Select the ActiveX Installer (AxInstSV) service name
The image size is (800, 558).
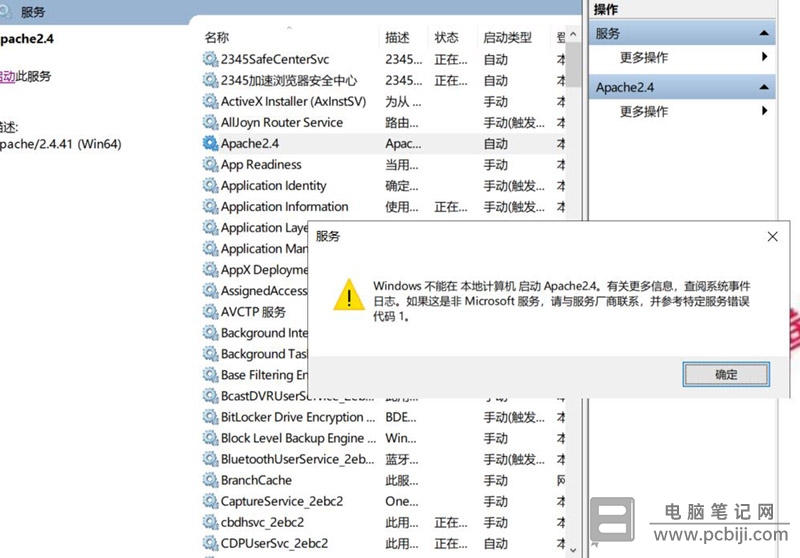pos(293,101)
